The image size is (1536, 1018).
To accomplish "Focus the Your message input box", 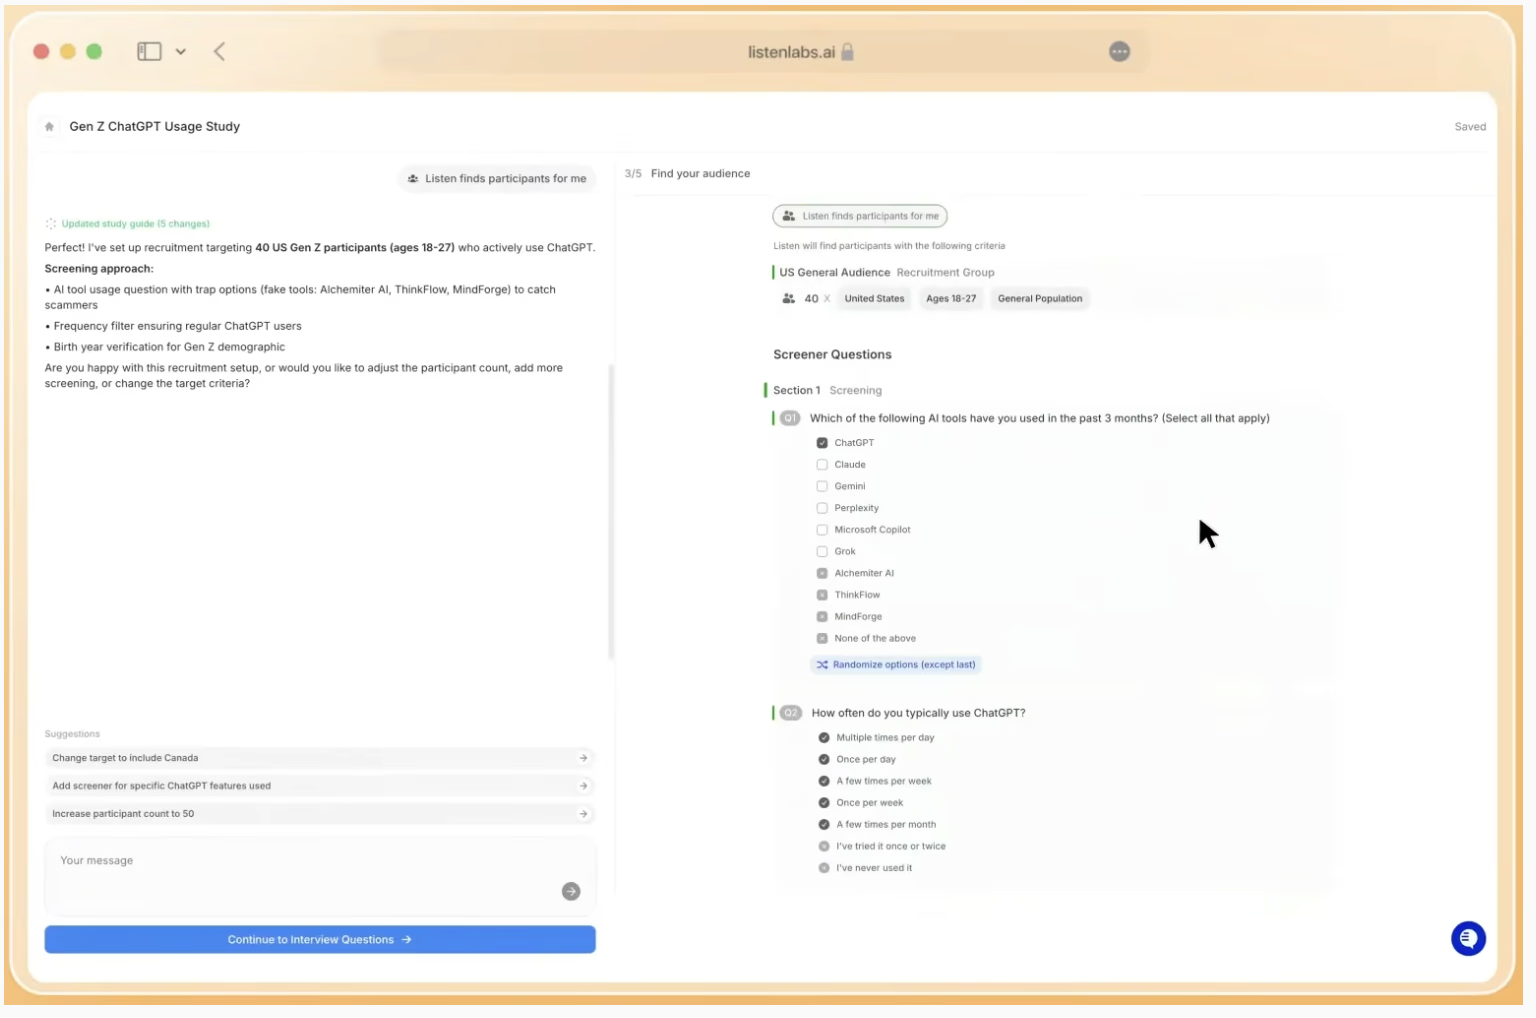I will [x=320, y=876].
